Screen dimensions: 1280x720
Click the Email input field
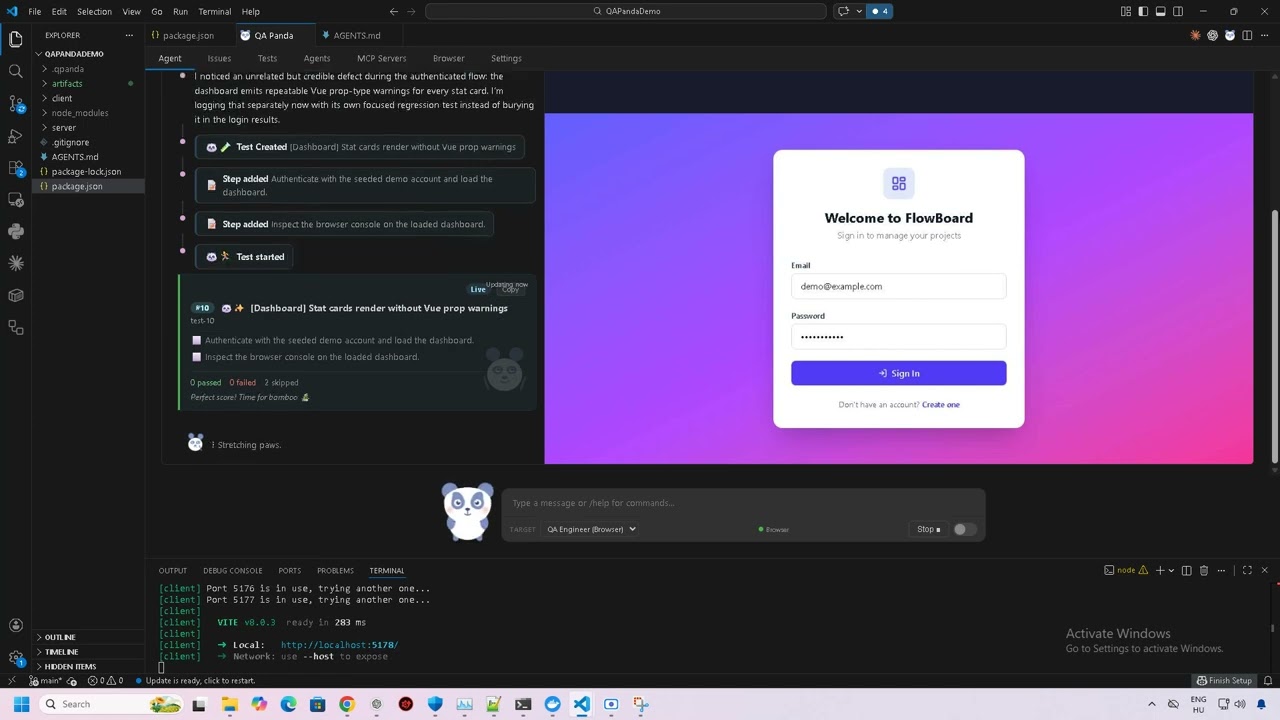point(898,286)
